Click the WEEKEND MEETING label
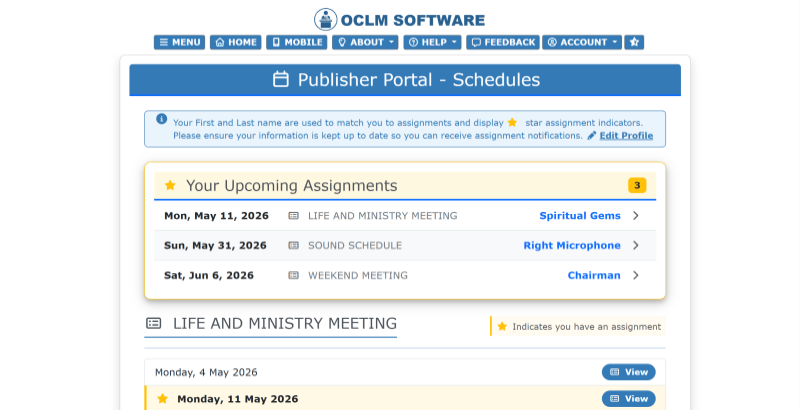 [358, 275]
